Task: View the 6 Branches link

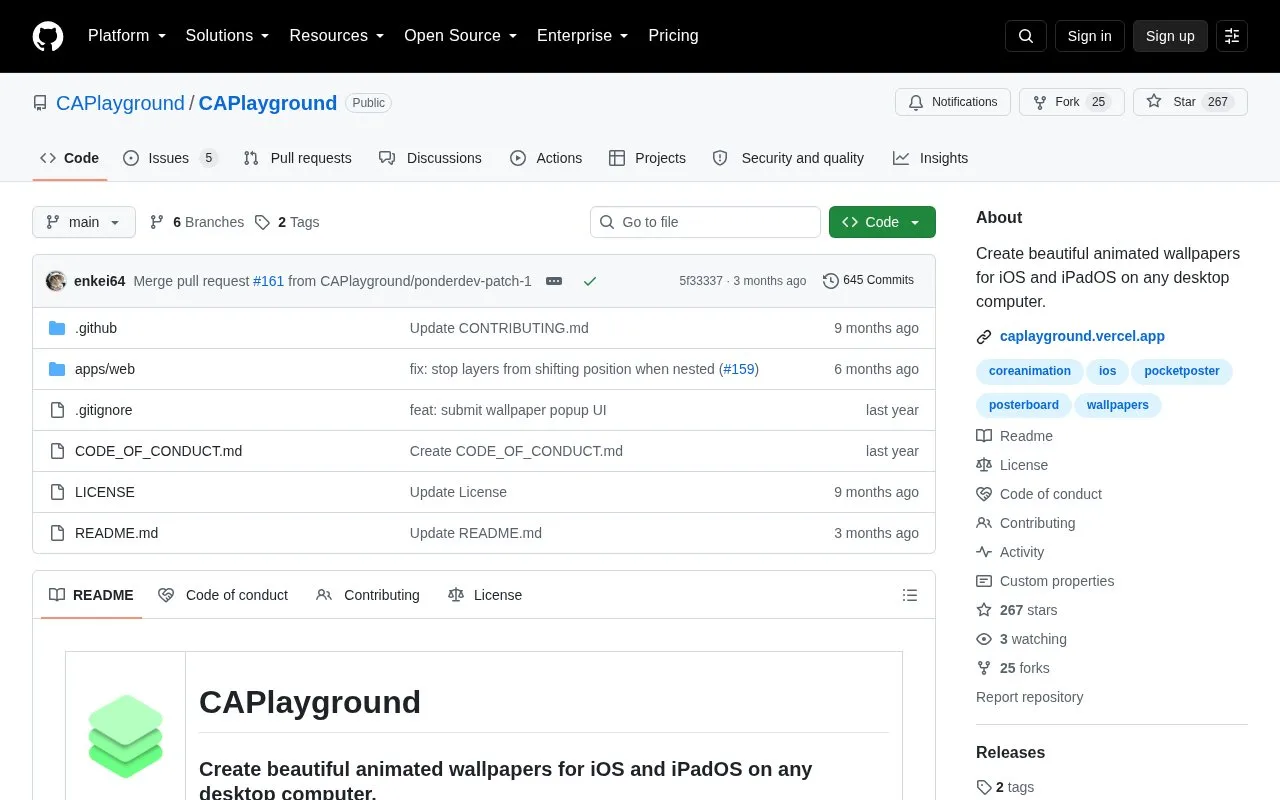Action: click(x=197, y=222)
